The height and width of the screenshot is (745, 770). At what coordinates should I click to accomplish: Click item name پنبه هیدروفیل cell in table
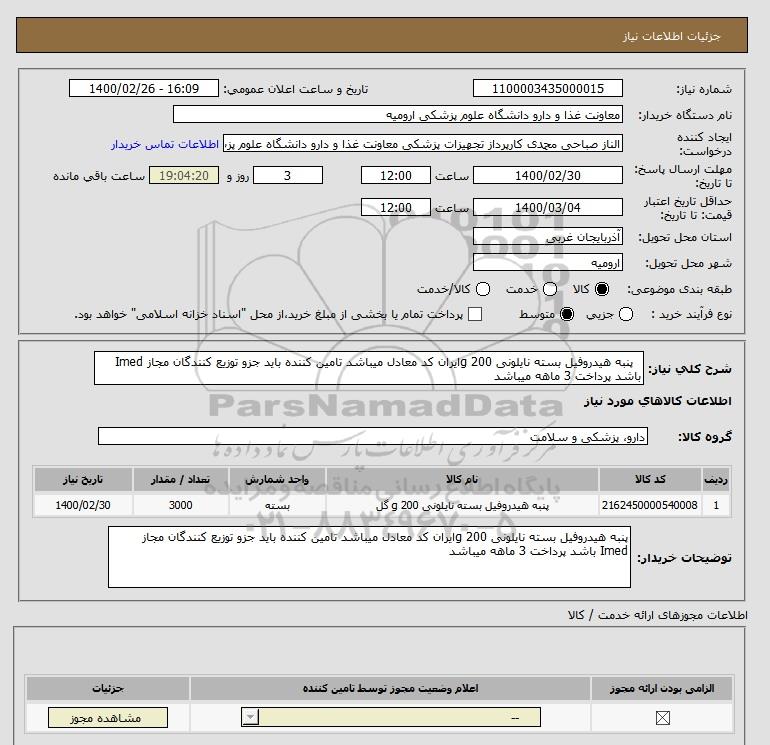click(x=462, y=505)
